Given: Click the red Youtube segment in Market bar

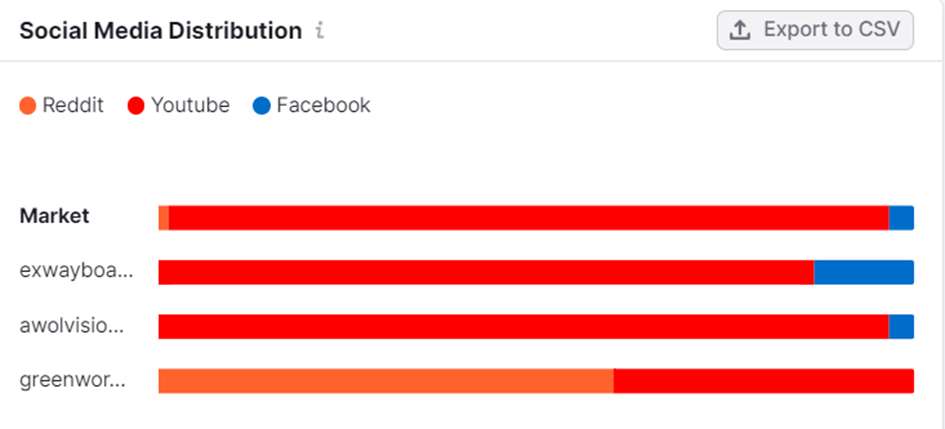Looking at the screenshot, I should (x=528, y=217).
